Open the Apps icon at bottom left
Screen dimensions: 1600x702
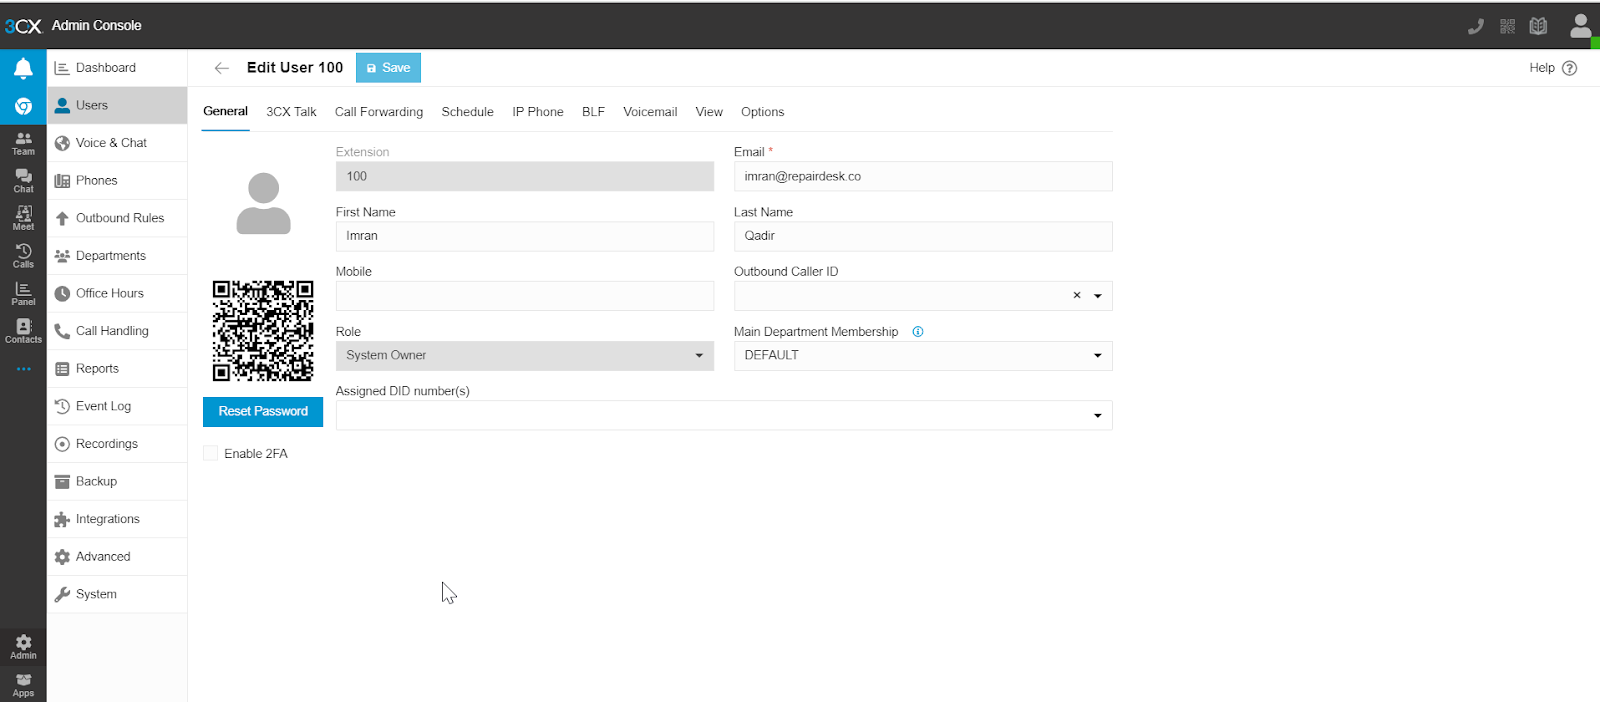[x=23, y=685]
